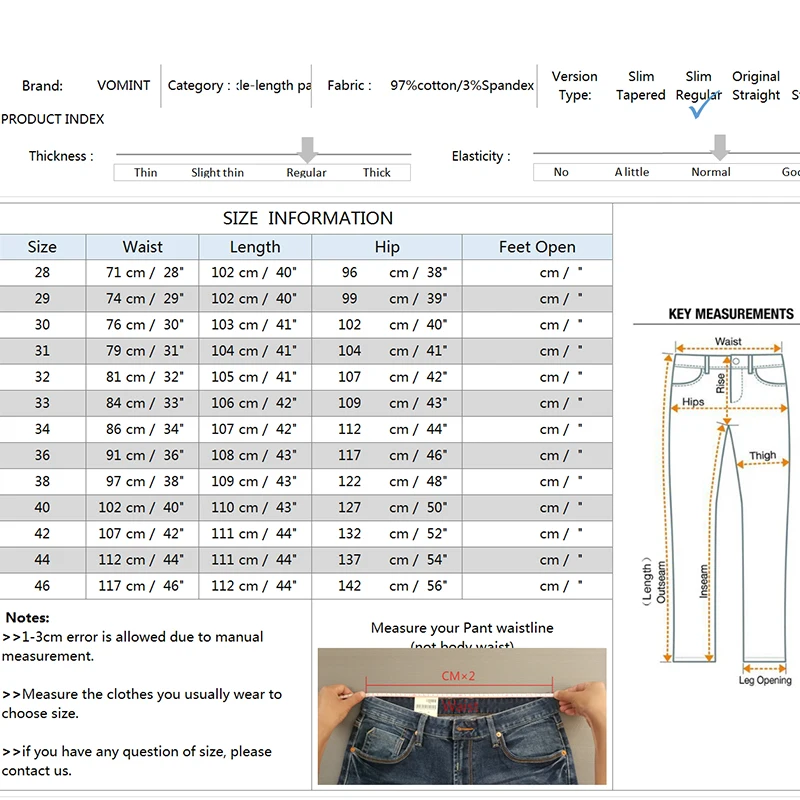Click the Inseam label on the diagram

(704, 581)
